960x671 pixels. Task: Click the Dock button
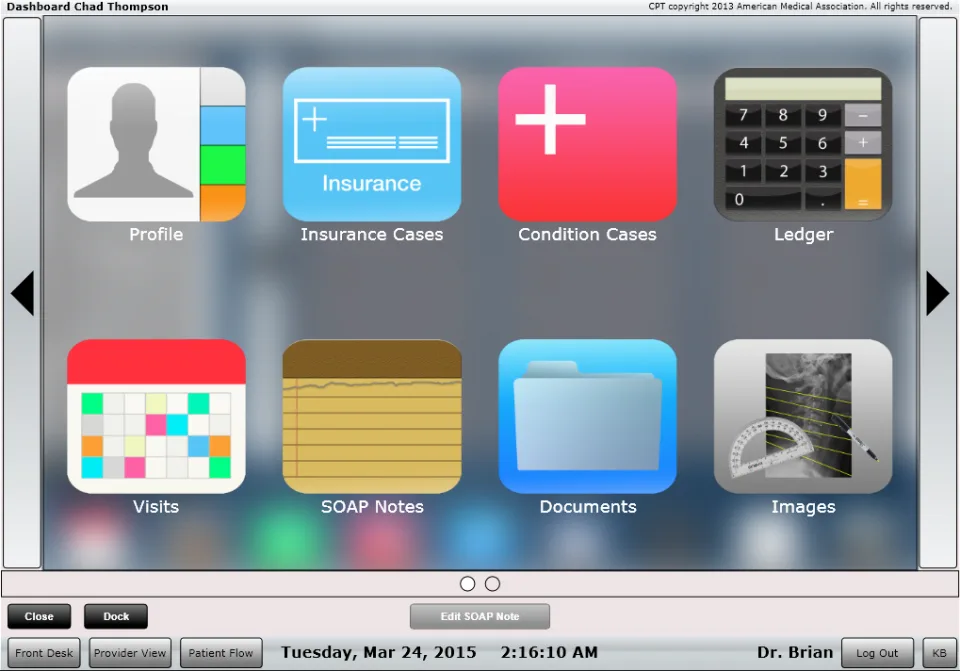tap(116, 617)
